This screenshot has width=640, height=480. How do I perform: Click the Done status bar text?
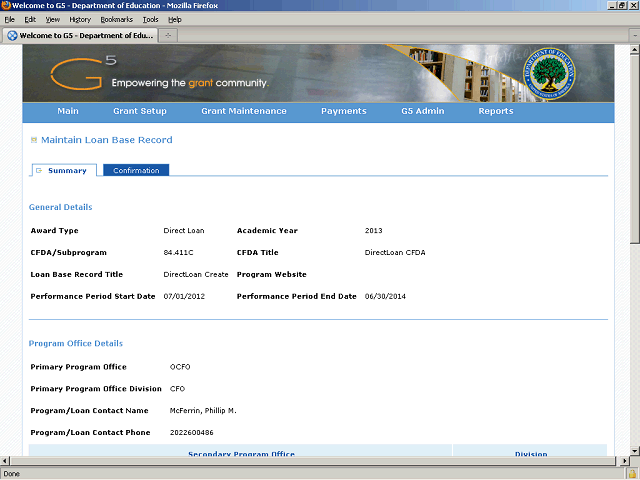point(11,474)
